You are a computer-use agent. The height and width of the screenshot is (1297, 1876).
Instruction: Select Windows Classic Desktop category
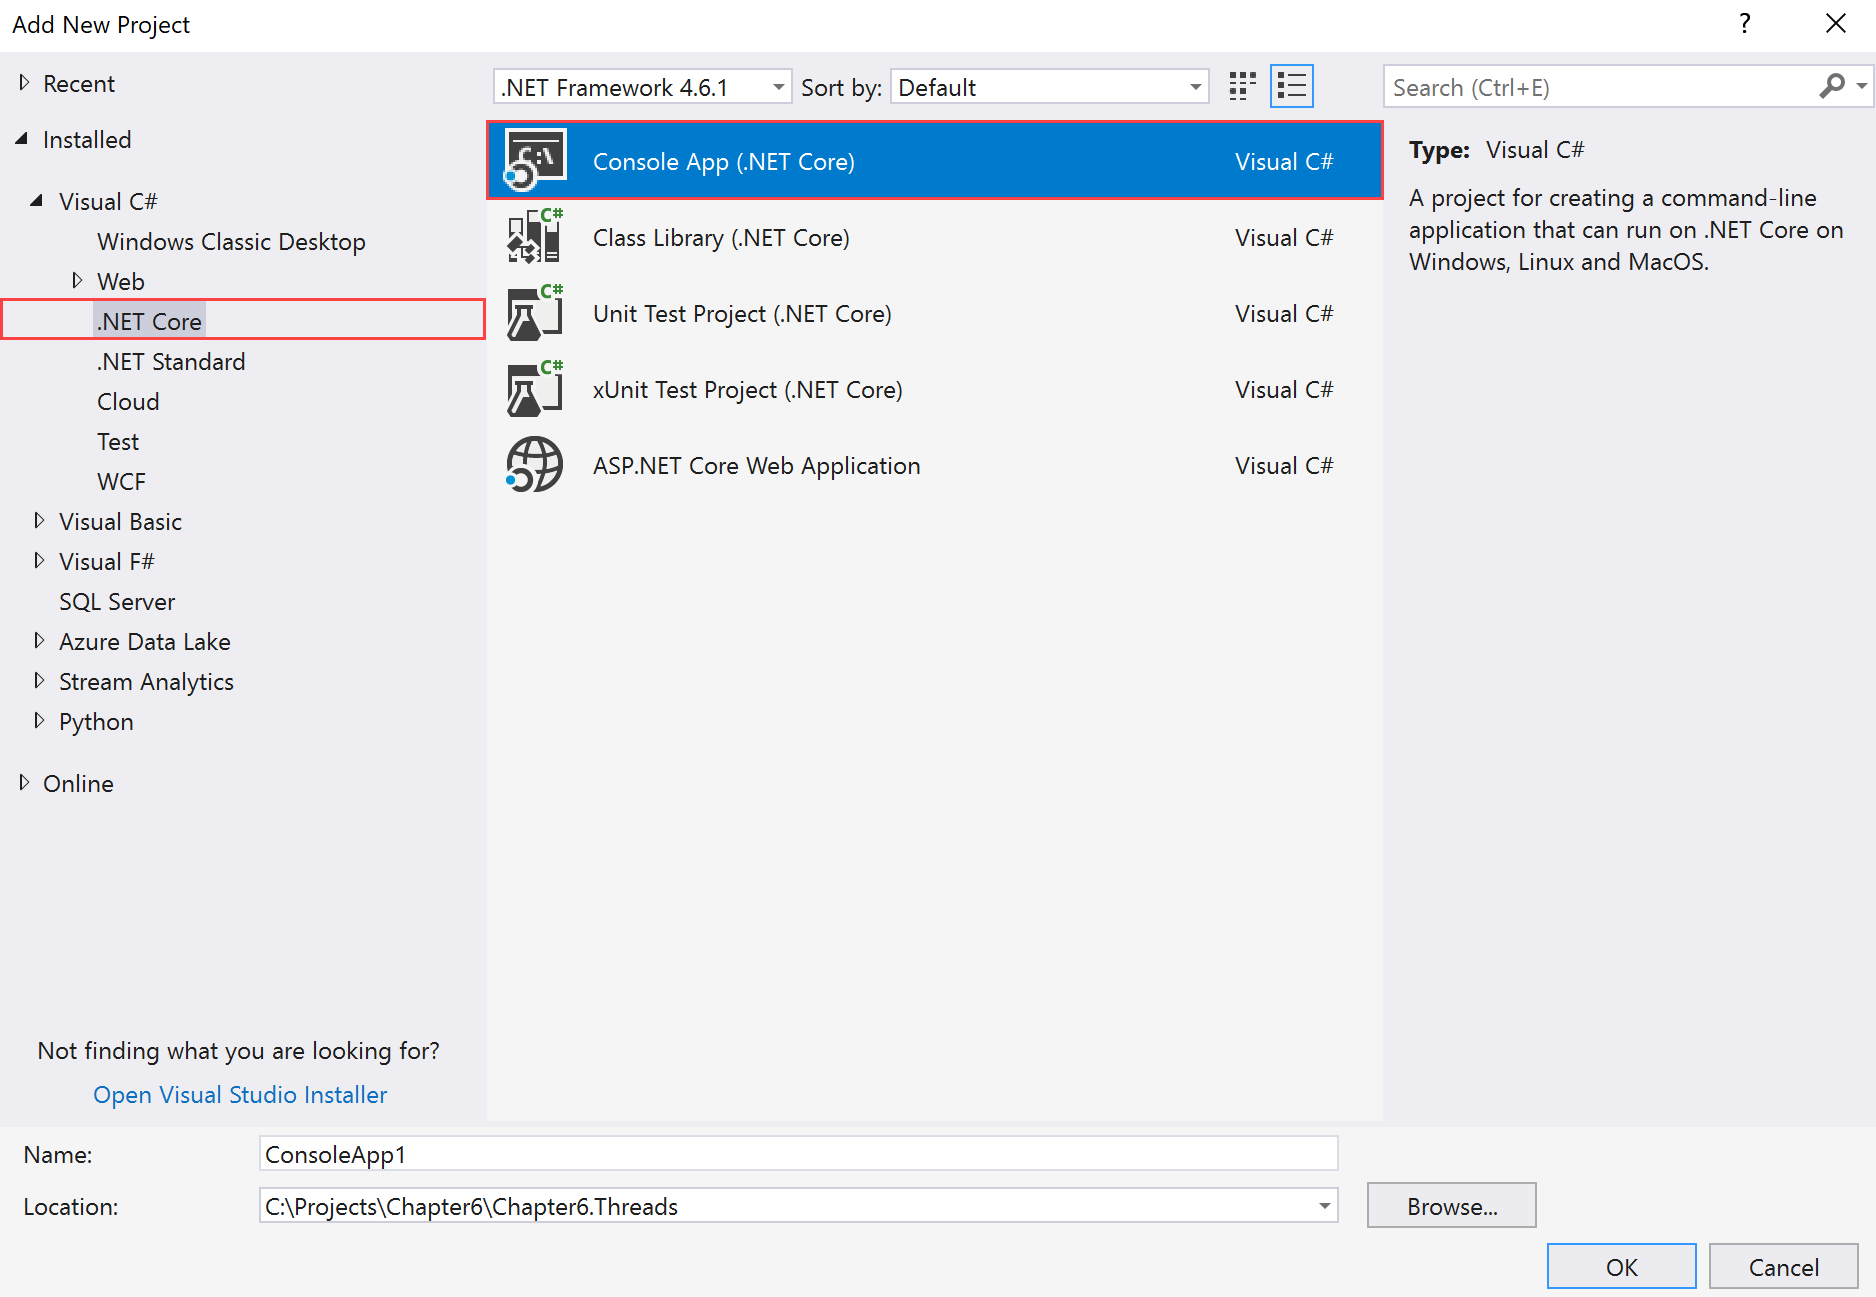pyautogui.click(x=231, y=242)
